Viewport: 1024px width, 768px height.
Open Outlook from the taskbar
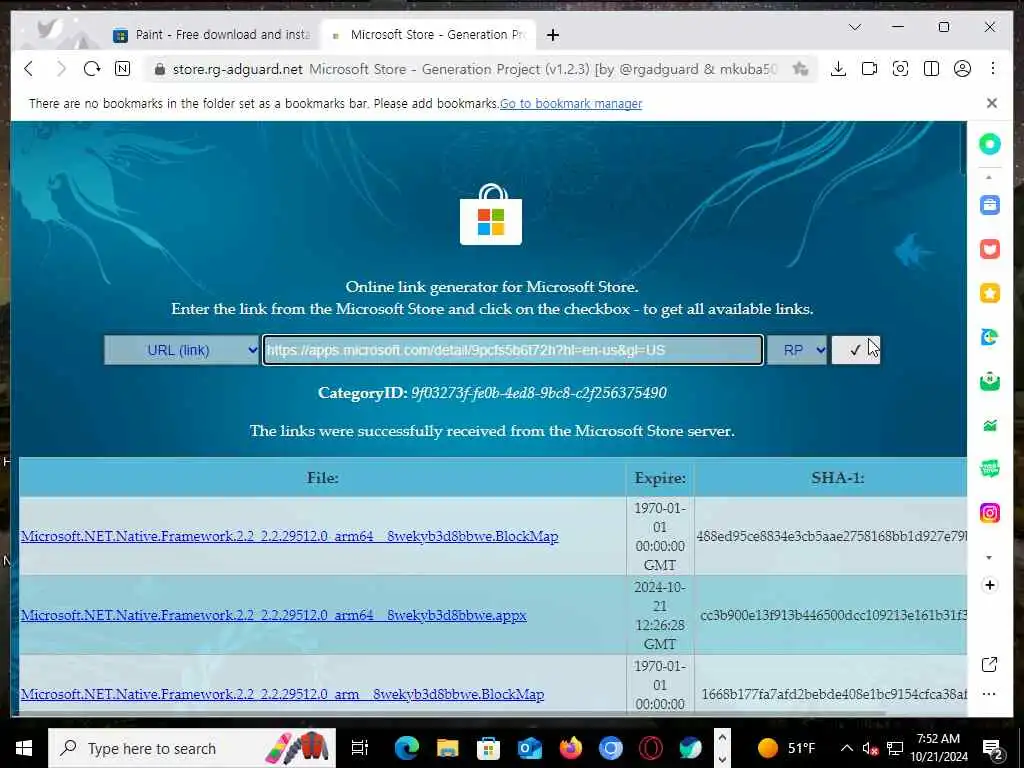pyautogui.click(x=530, y=748)
